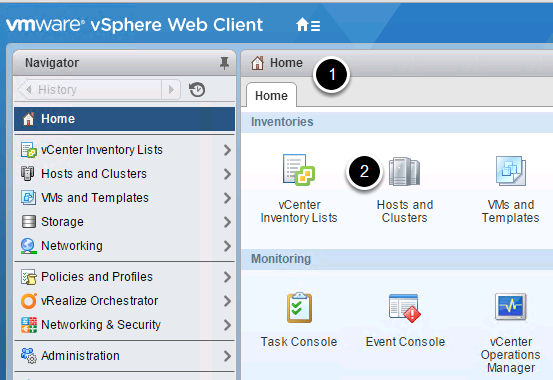
Task: Expand vCenter Inventory Lists chevron in Navigator
Action: tap(227, 150)
